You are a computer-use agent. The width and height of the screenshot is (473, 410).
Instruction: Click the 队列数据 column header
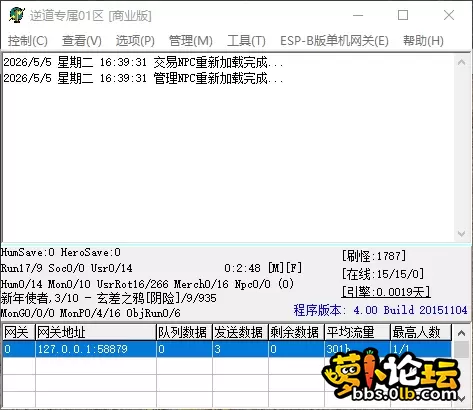pos(184,332)
